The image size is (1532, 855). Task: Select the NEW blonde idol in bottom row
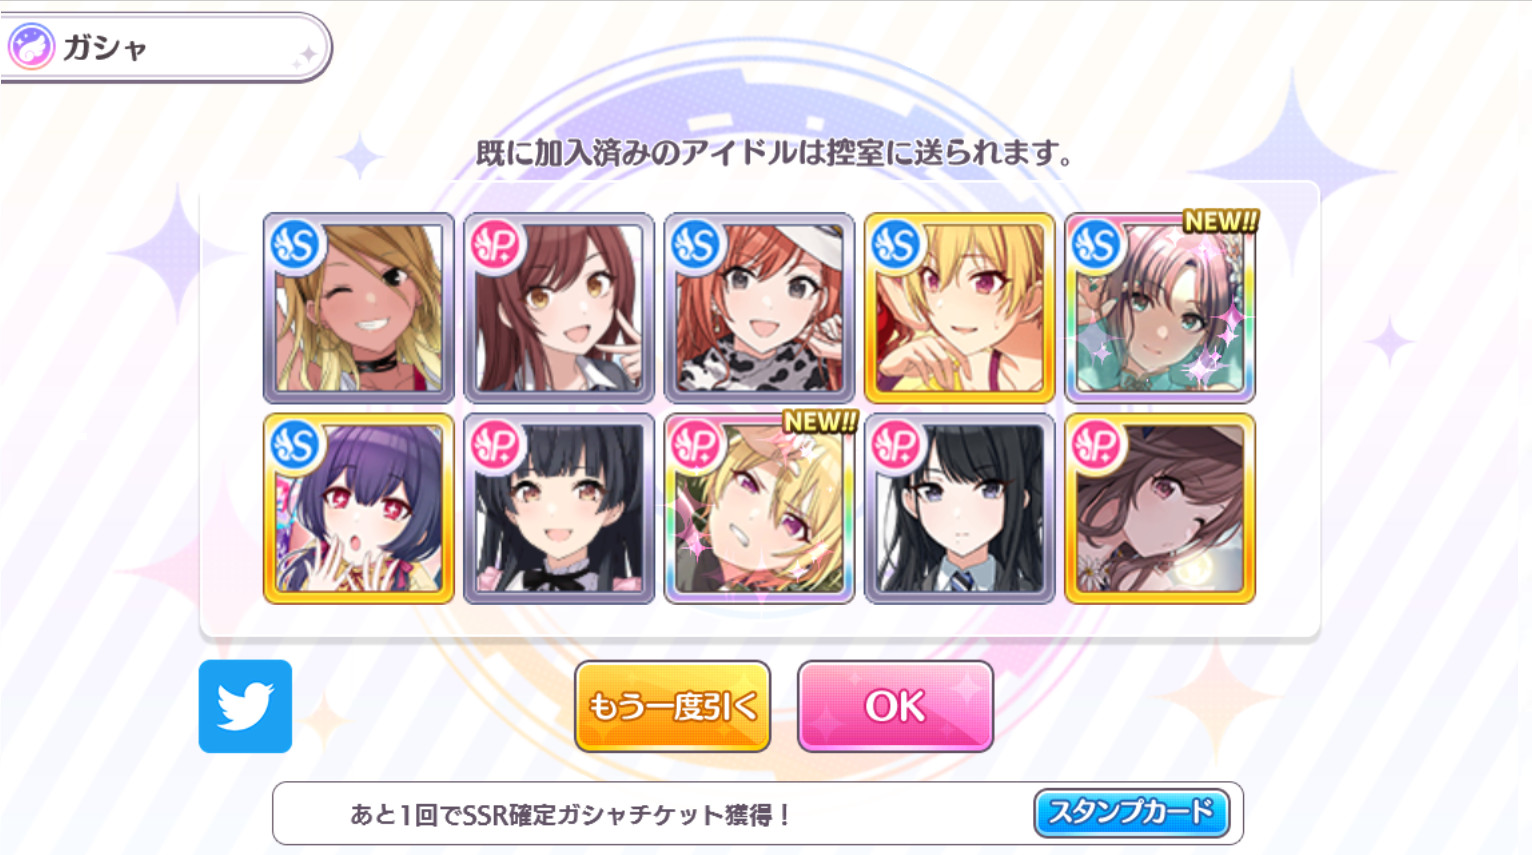(759, 508)
